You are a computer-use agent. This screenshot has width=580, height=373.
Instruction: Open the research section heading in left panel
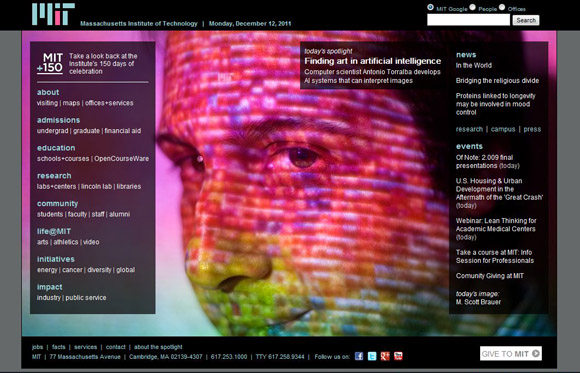[54, 175]
